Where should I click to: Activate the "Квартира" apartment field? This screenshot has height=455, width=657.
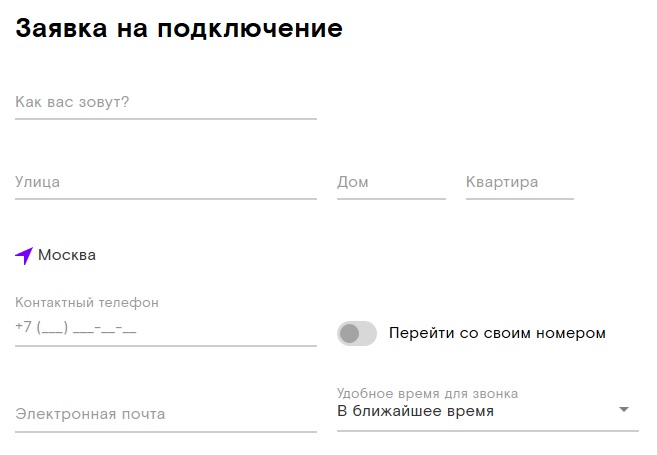519,182
